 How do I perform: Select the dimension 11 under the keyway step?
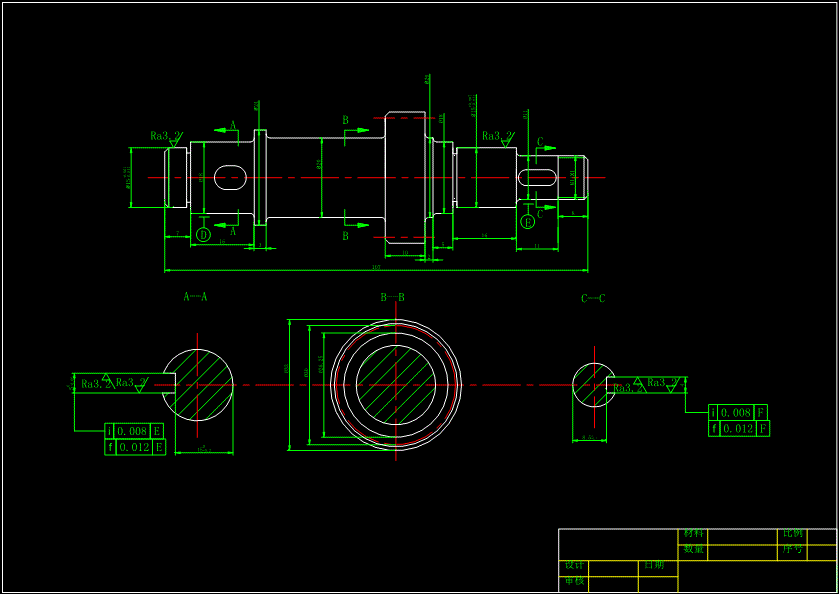[537, 246]
